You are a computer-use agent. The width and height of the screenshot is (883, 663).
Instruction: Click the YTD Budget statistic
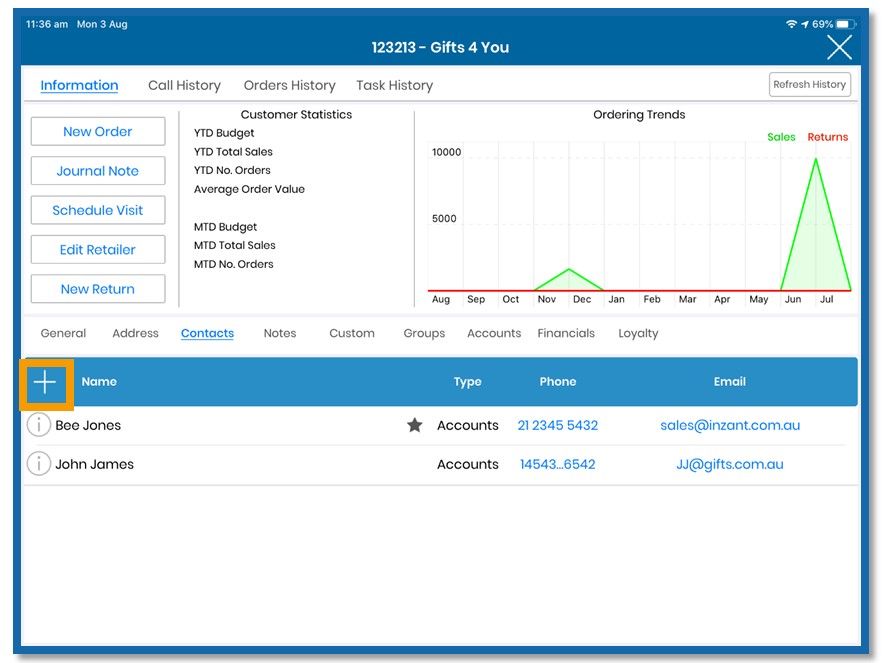[x=224, y=133]
